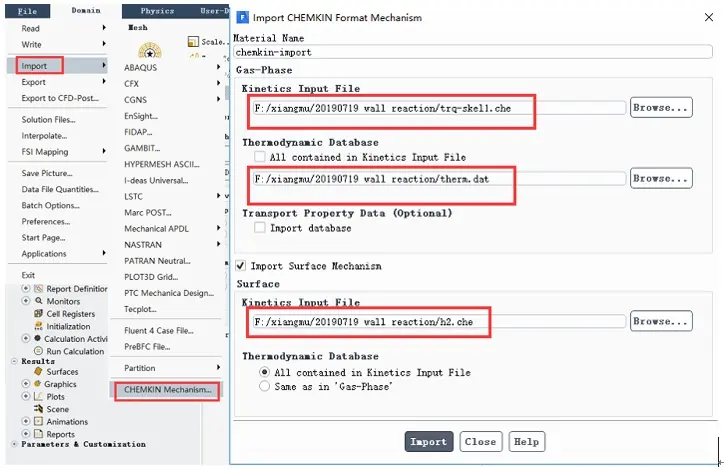The height and width of the screenshot is (469, 724).
Task: Select Import in the File menu
Action: click(57, 66)
